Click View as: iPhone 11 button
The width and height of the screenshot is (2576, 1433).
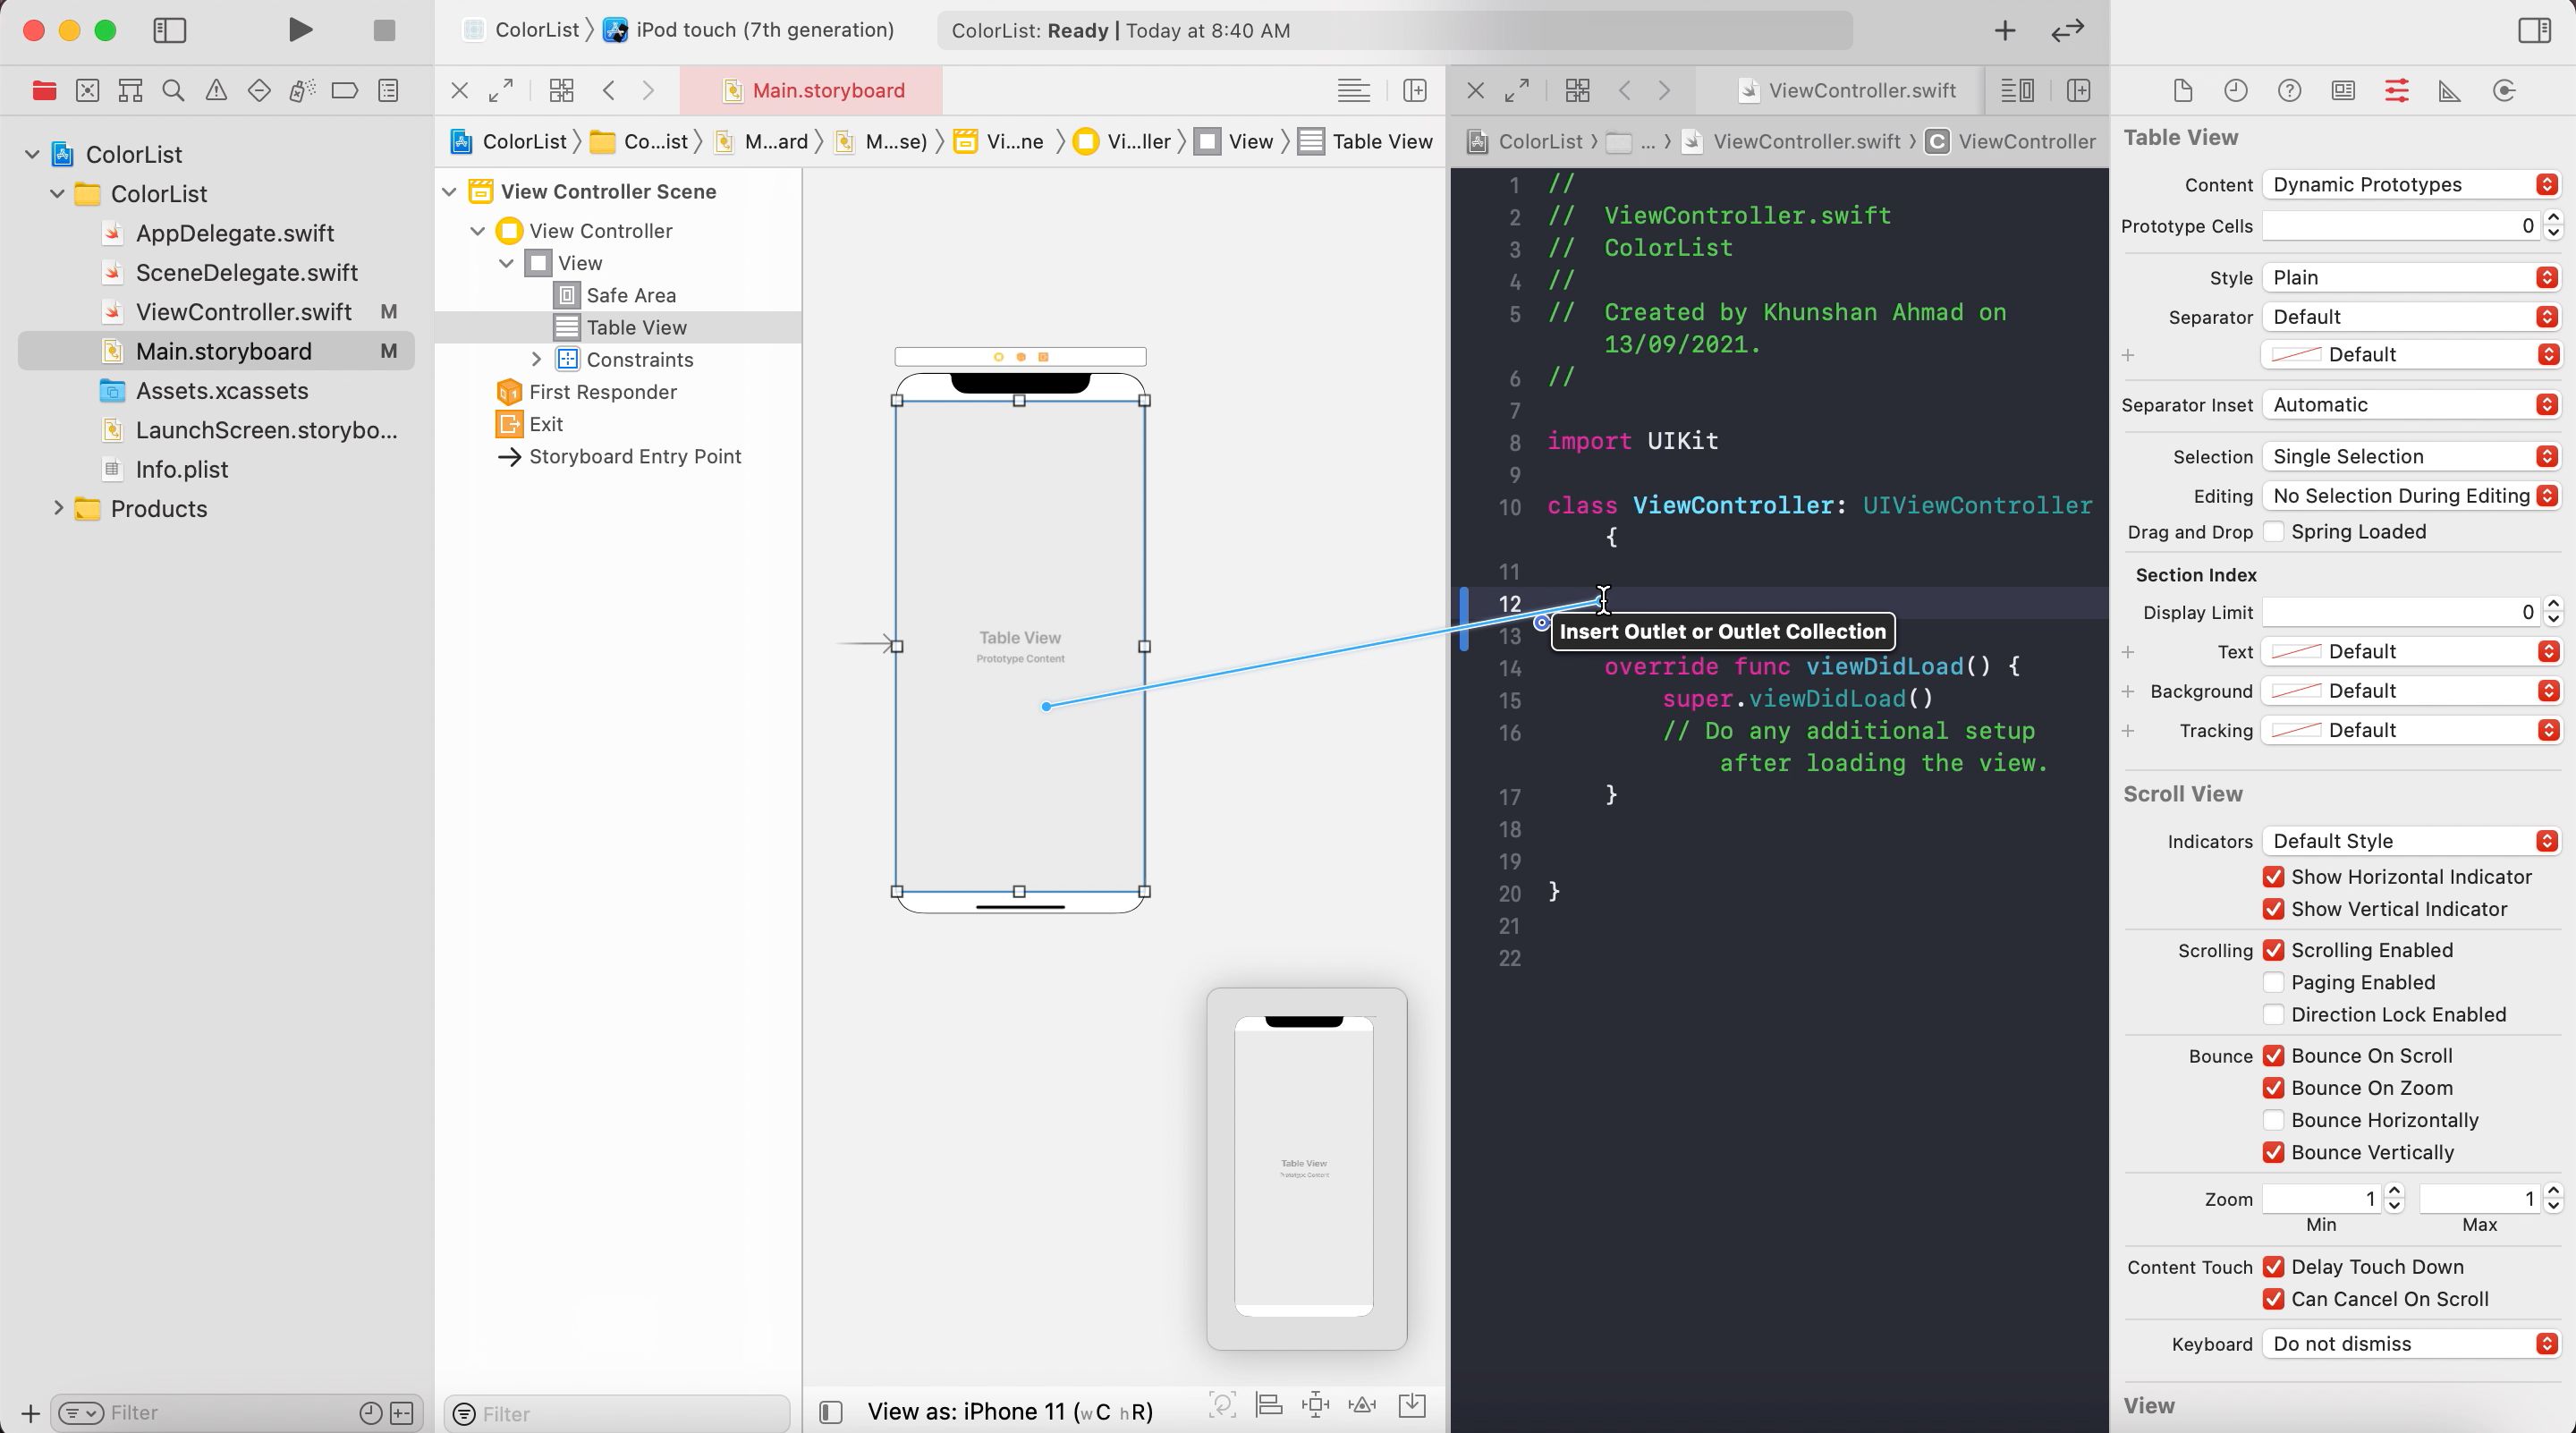click(1009, 1411)
